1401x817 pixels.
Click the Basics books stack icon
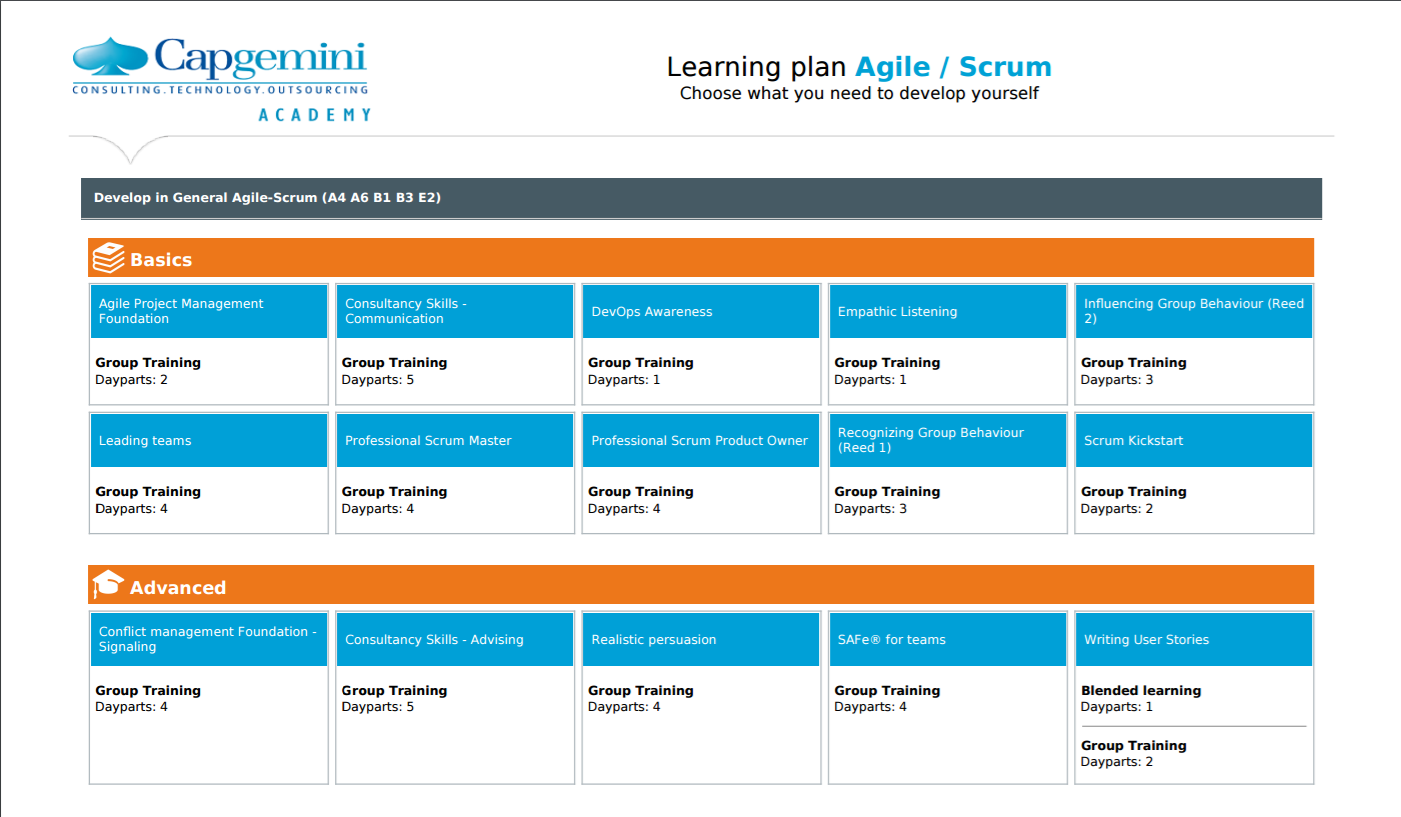108,258
